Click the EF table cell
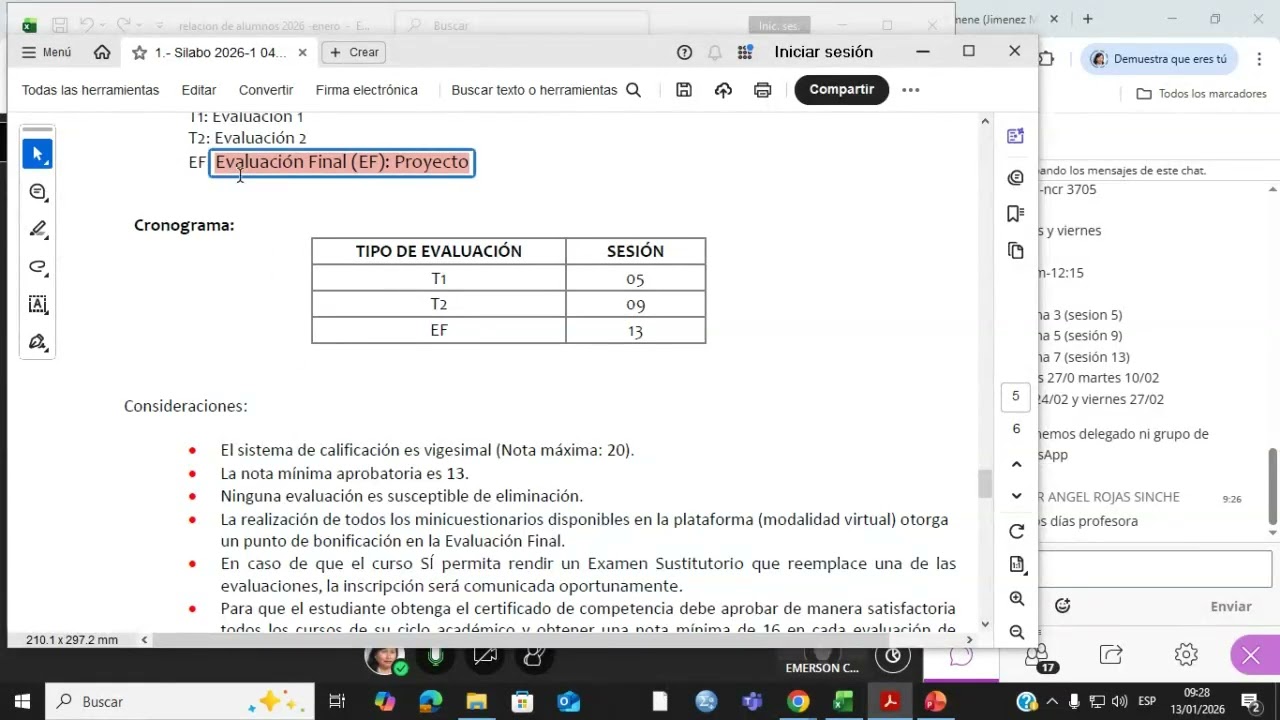 tap(439, 330)
